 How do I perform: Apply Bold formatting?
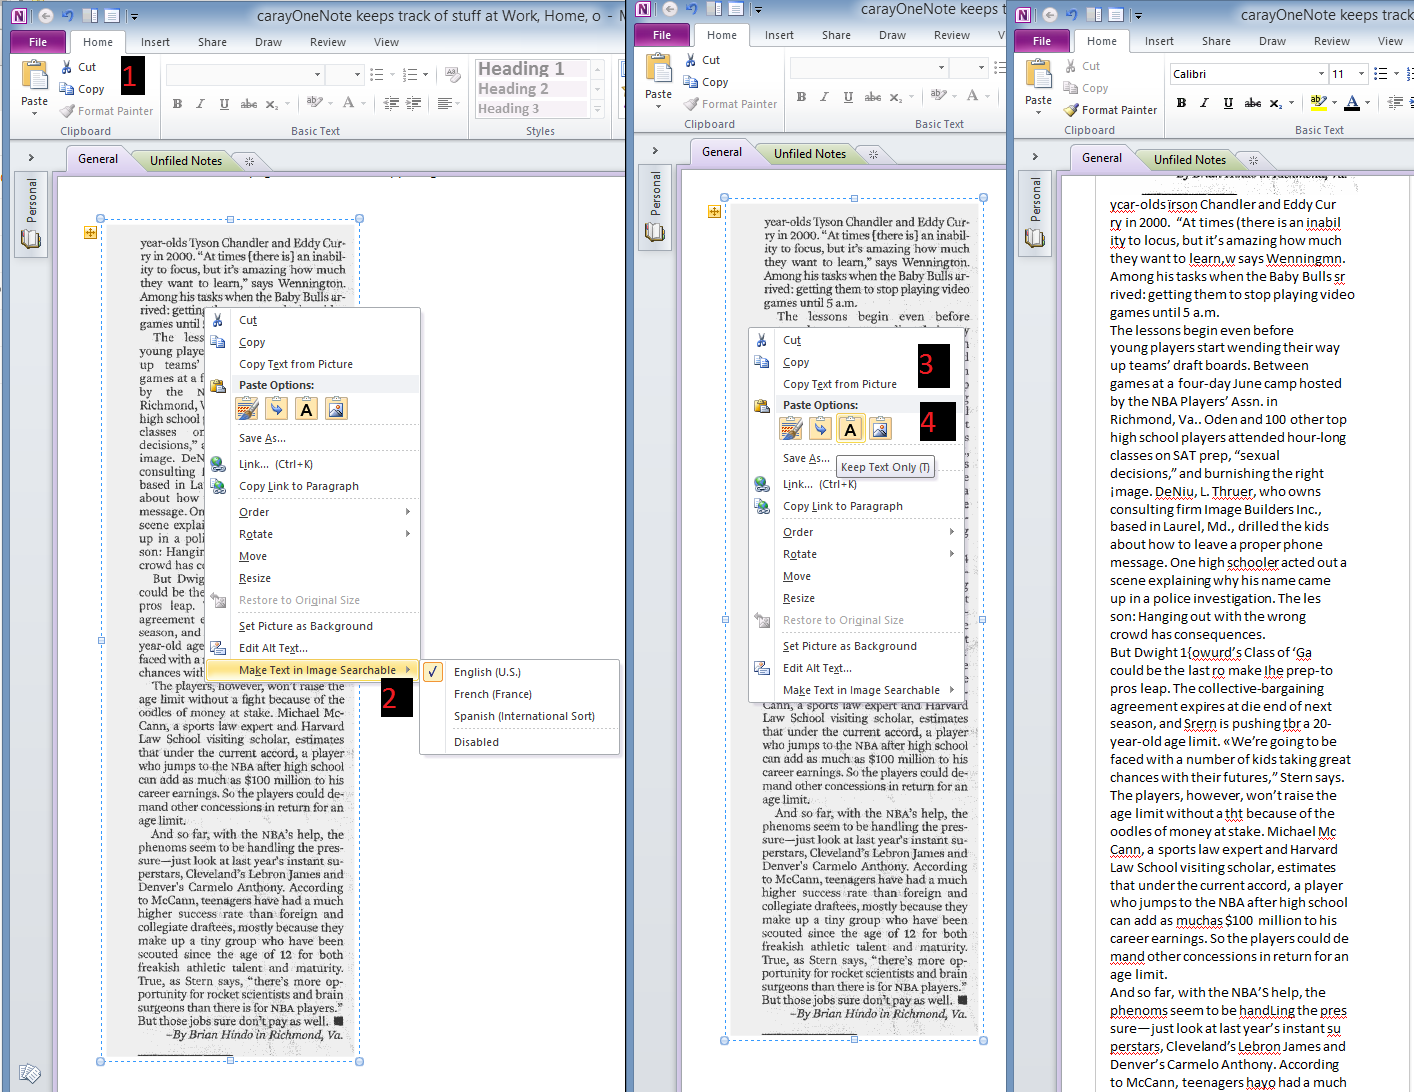point(1180,103)
